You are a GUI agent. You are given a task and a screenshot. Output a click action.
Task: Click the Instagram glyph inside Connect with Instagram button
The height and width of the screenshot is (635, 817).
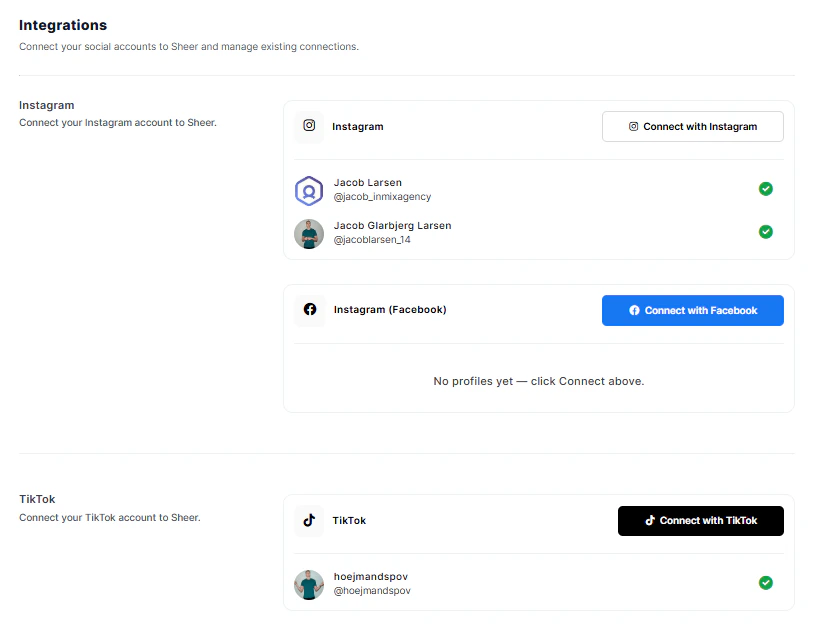coord(633,126)
